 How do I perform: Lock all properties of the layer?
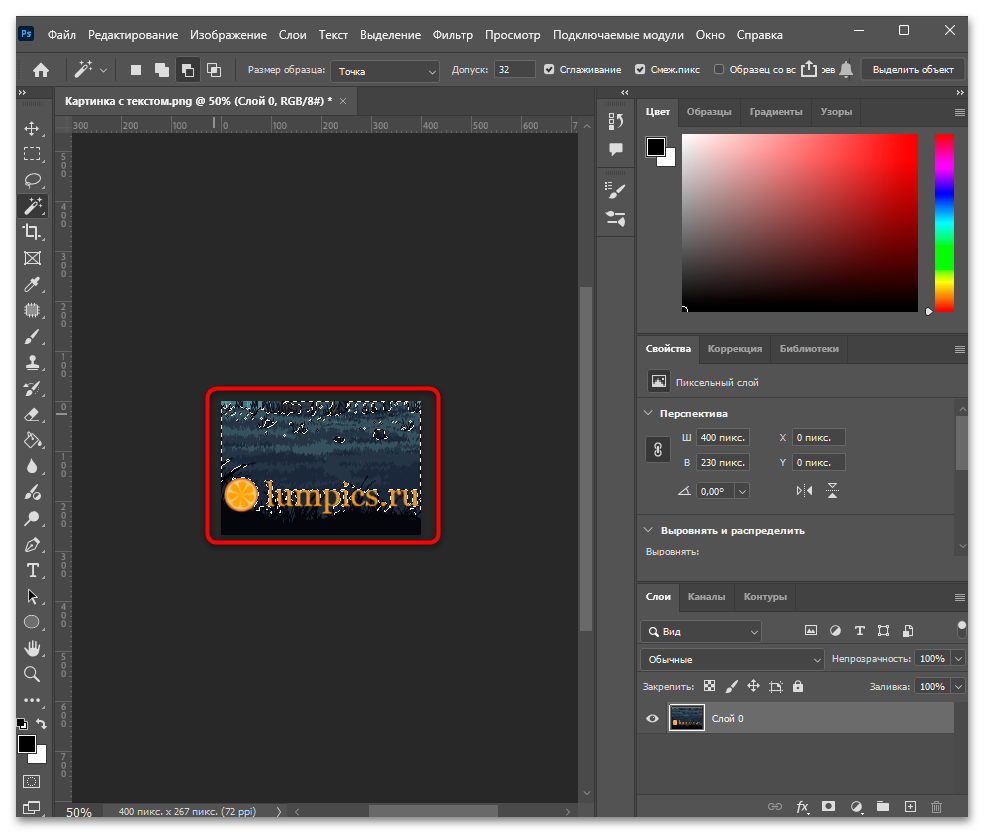pos(798,687)
